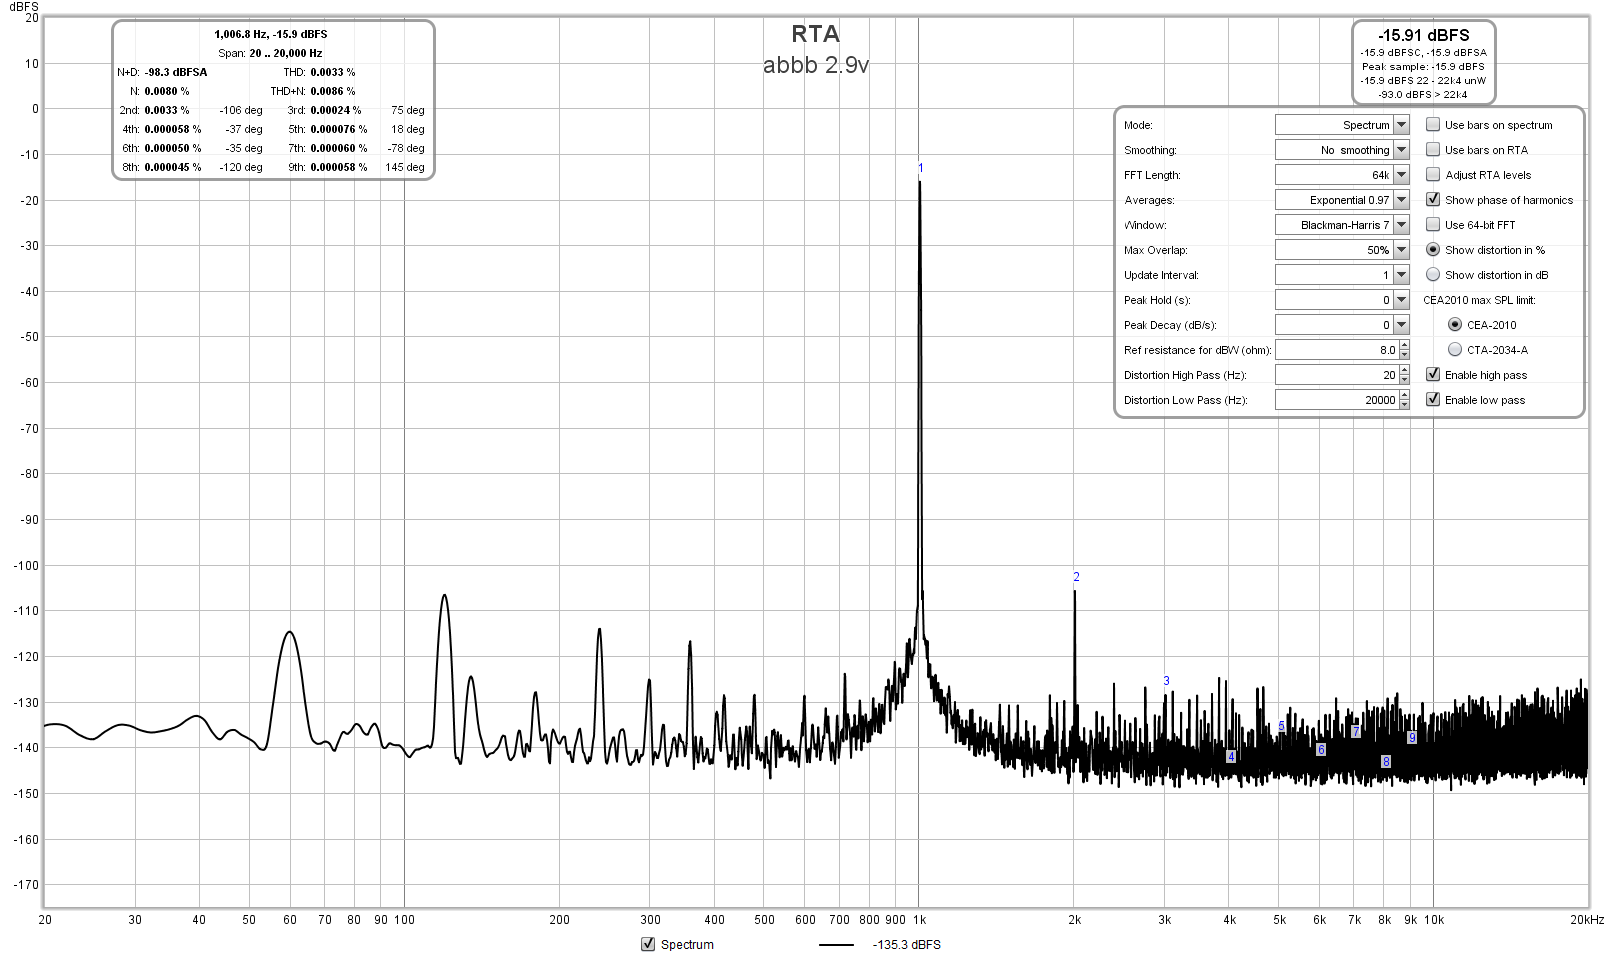This screenshot has width=1610, height=959.
Task: Open the Smoothing dropdown arrow
Action: (x=1401, y=150)
